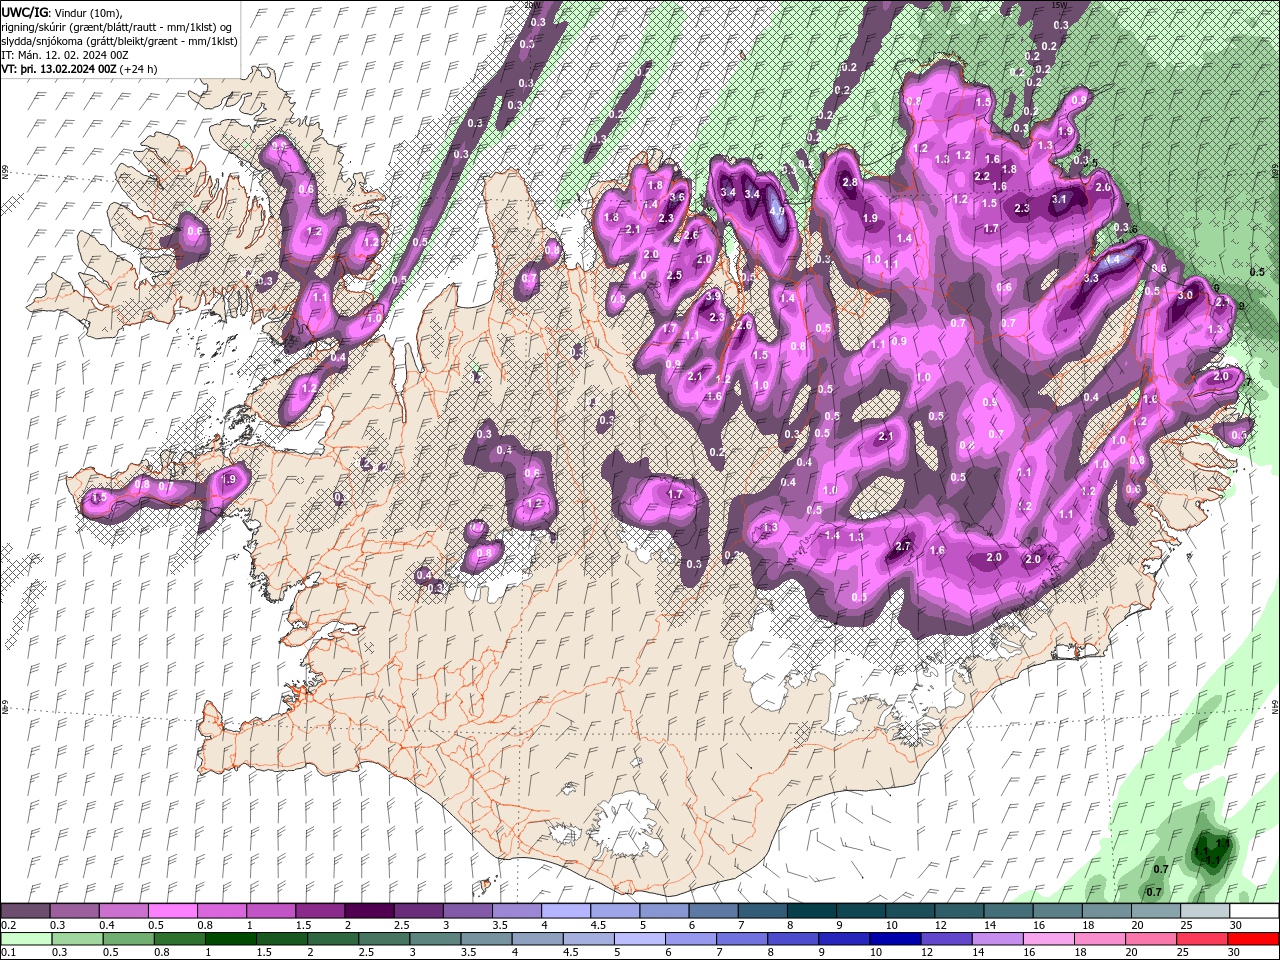
Task: Click the 2.2 snowfall value on map
Action: [982, 176]
